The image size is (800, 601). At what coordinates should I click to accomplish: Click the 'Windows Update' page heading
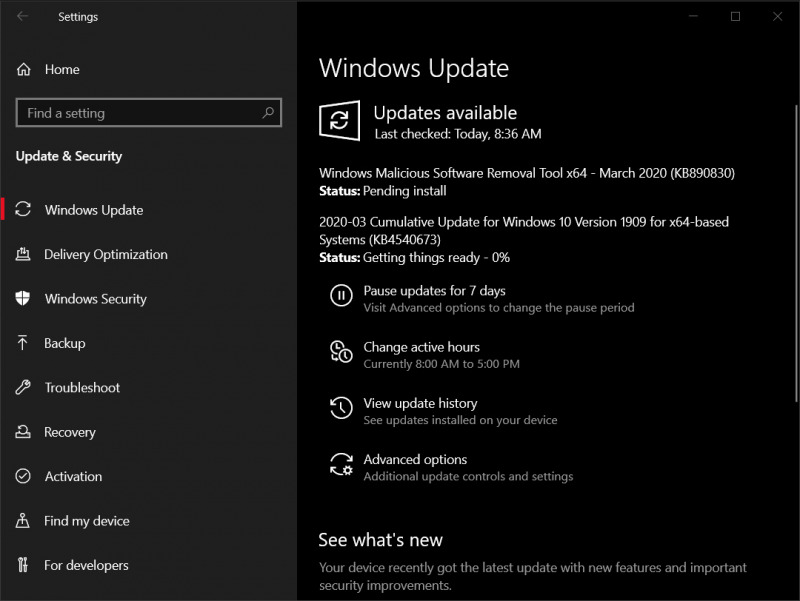click(414, 68)
